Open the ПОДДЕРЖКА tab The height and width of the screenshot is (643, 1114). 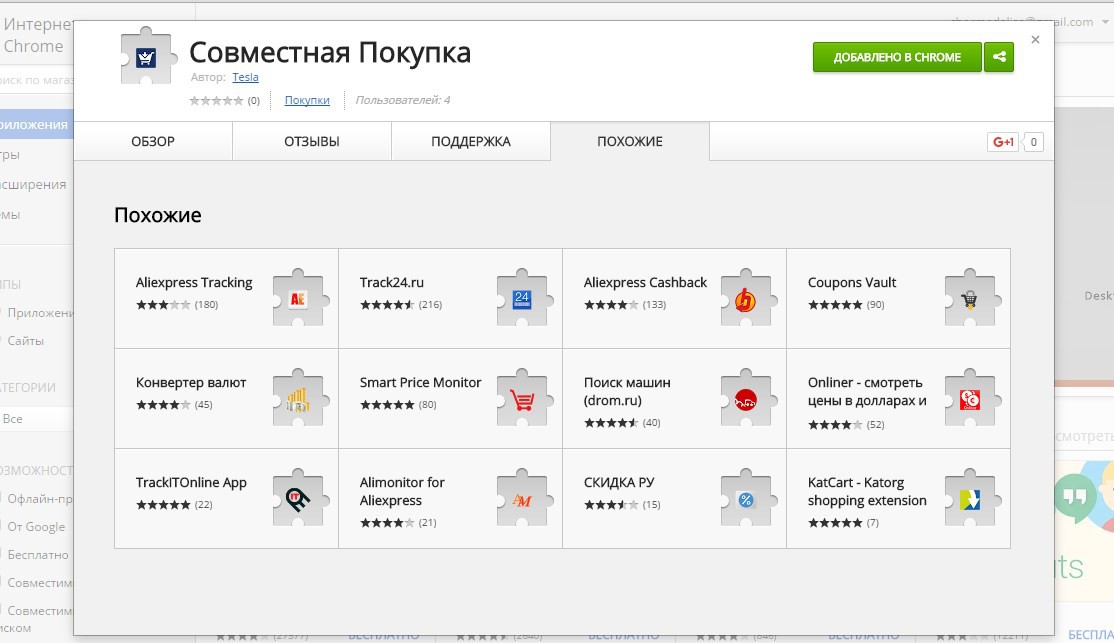pos(471,141)
